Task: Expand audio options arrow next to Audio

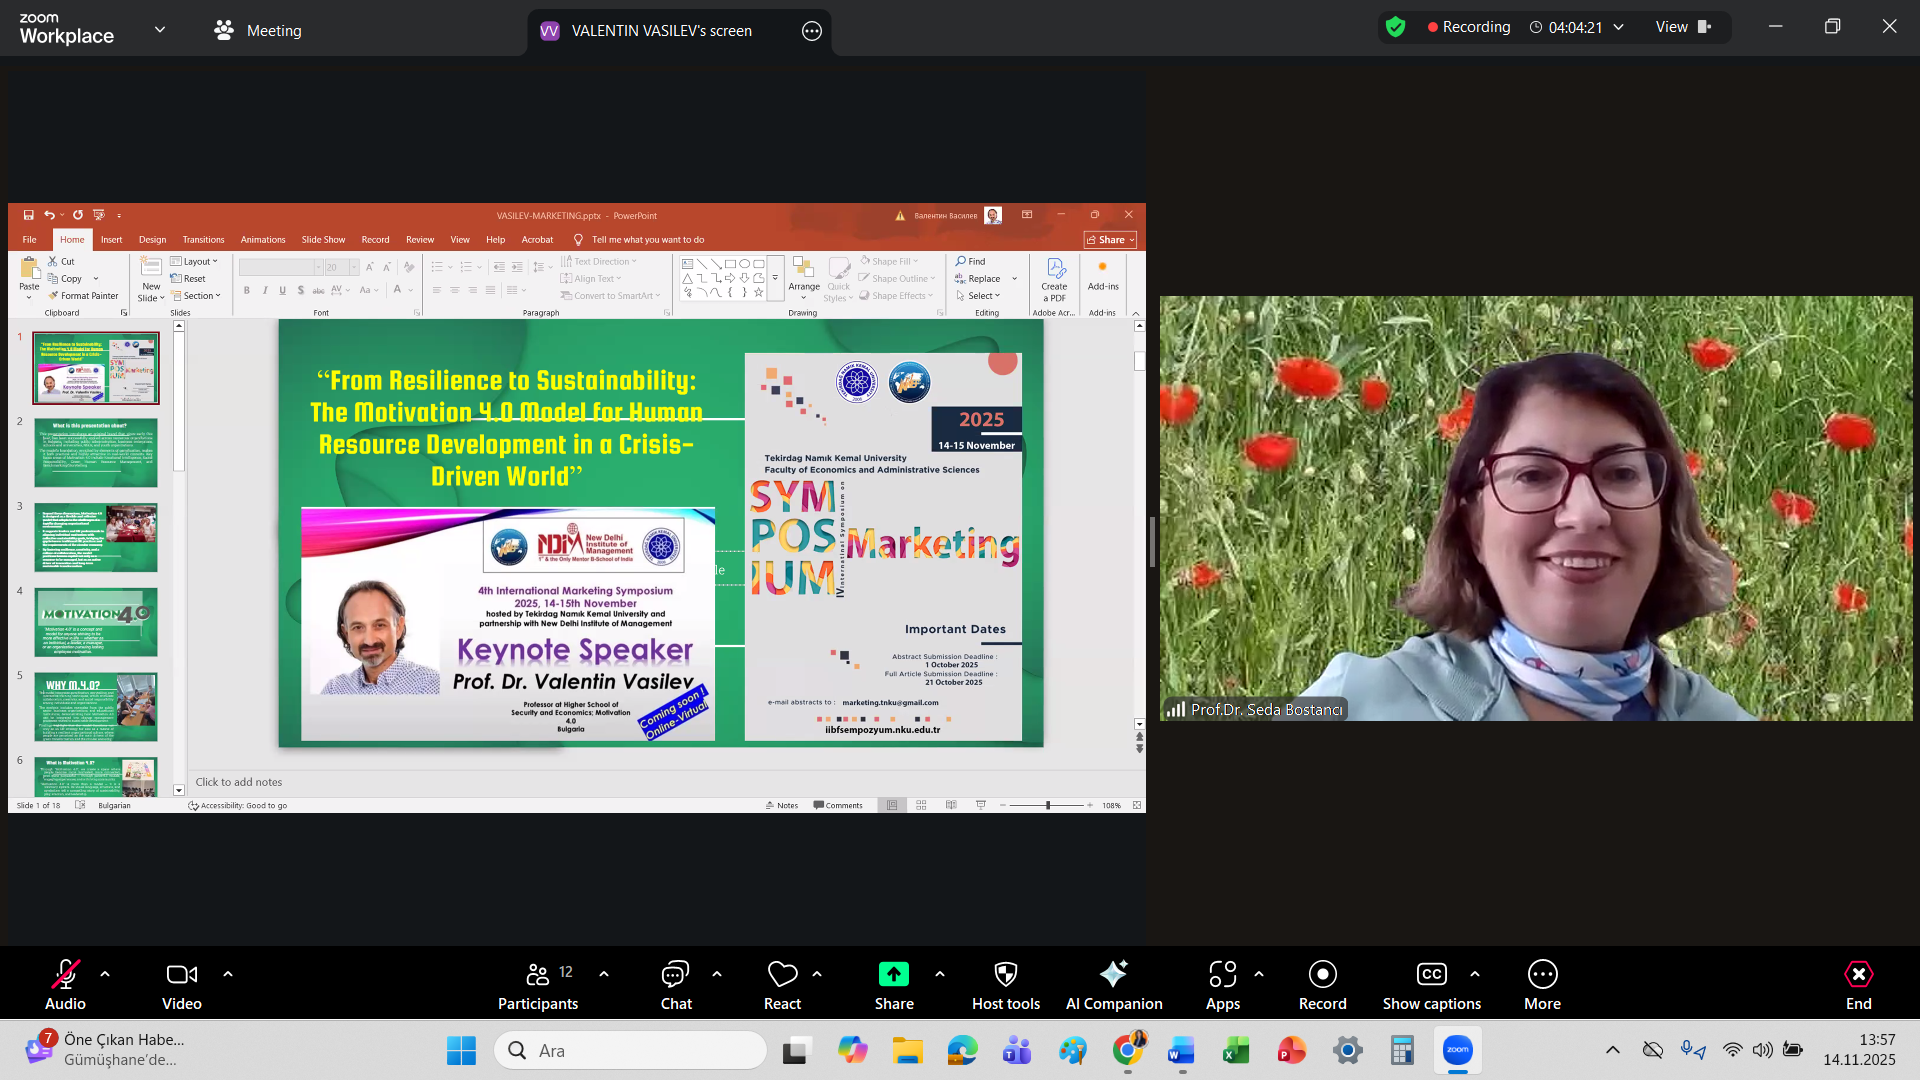Action: (105, 974)
